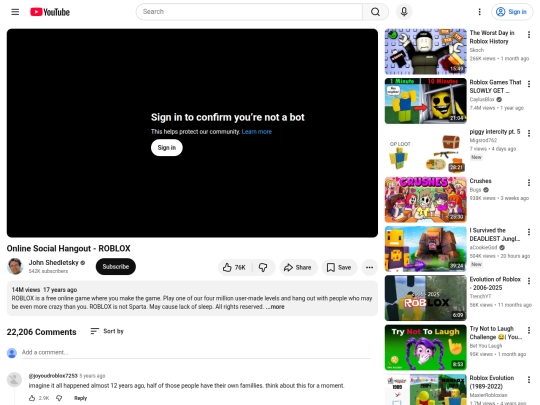Open Roblox Evolution (1989-2022) thumbnail
540x405 pixels.
pos(426,390)
